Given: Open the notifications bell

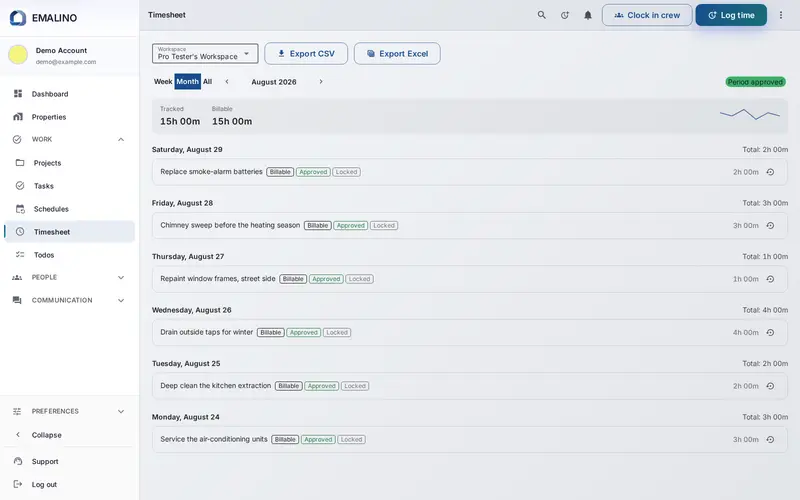Looking at the screenshot, I should click(588, 15).
